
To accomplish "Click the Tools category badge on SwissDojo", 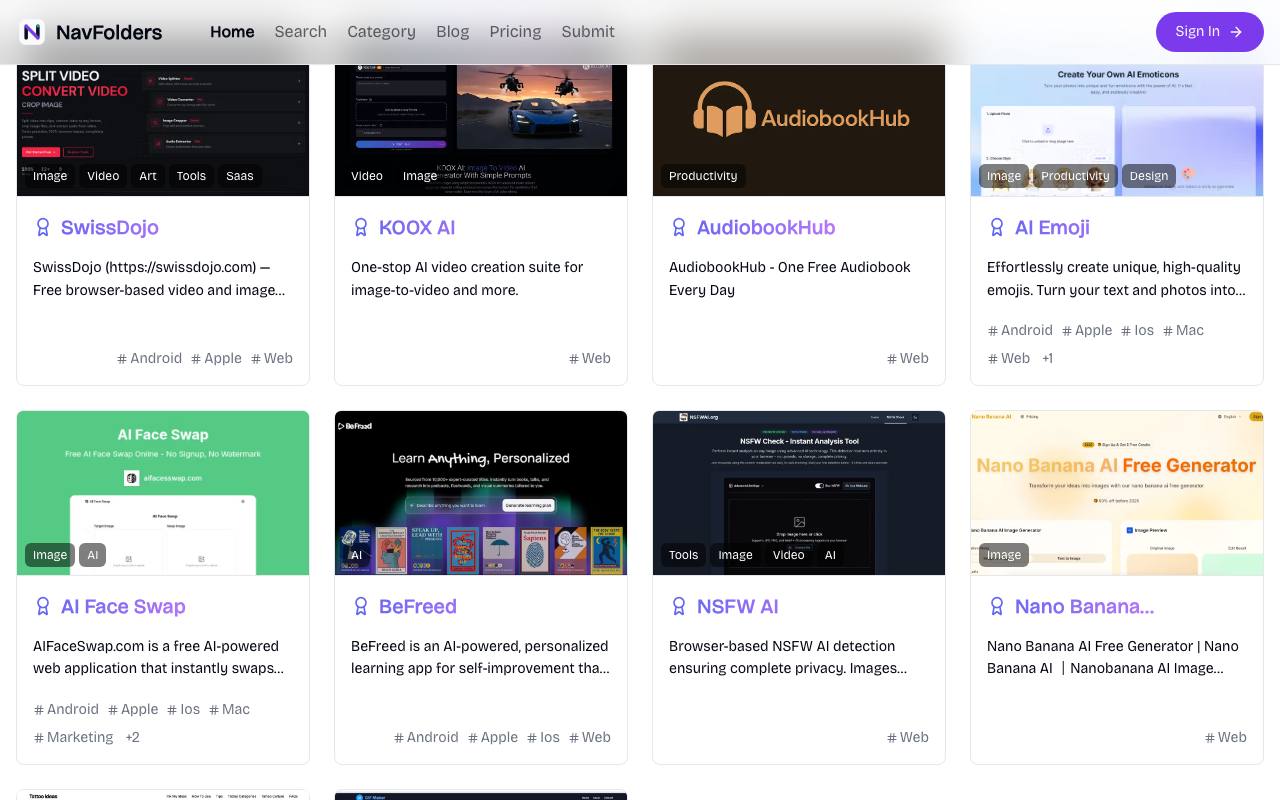I will tap(191, 176).
